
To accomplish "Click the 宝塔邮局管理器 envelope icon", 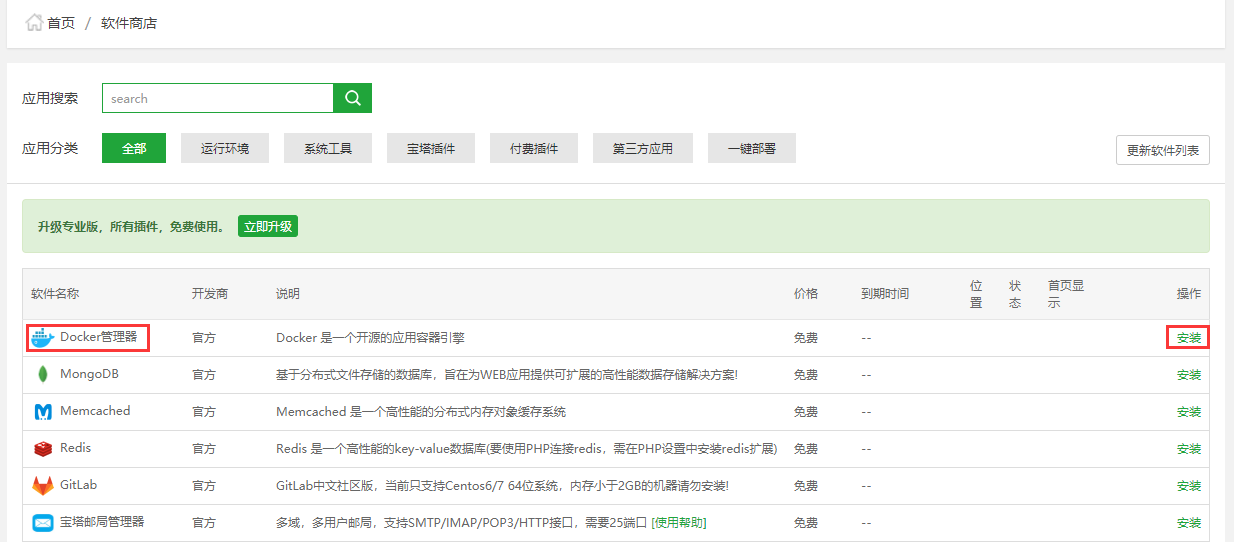I will tap(43, 523).
